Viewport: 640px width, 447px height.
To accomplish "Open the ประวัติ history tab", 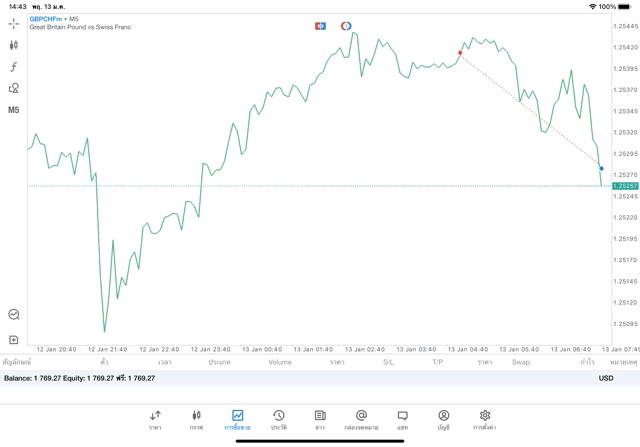I will (x=278, y=419).
